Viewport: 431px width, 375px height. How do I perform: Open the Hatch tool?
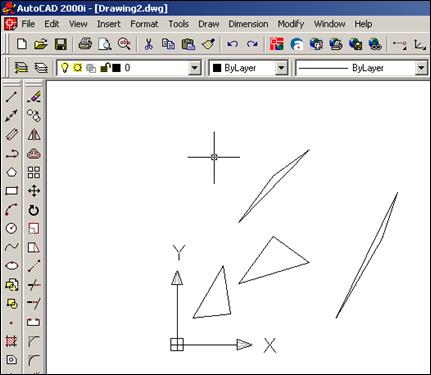tap(11, 341)
